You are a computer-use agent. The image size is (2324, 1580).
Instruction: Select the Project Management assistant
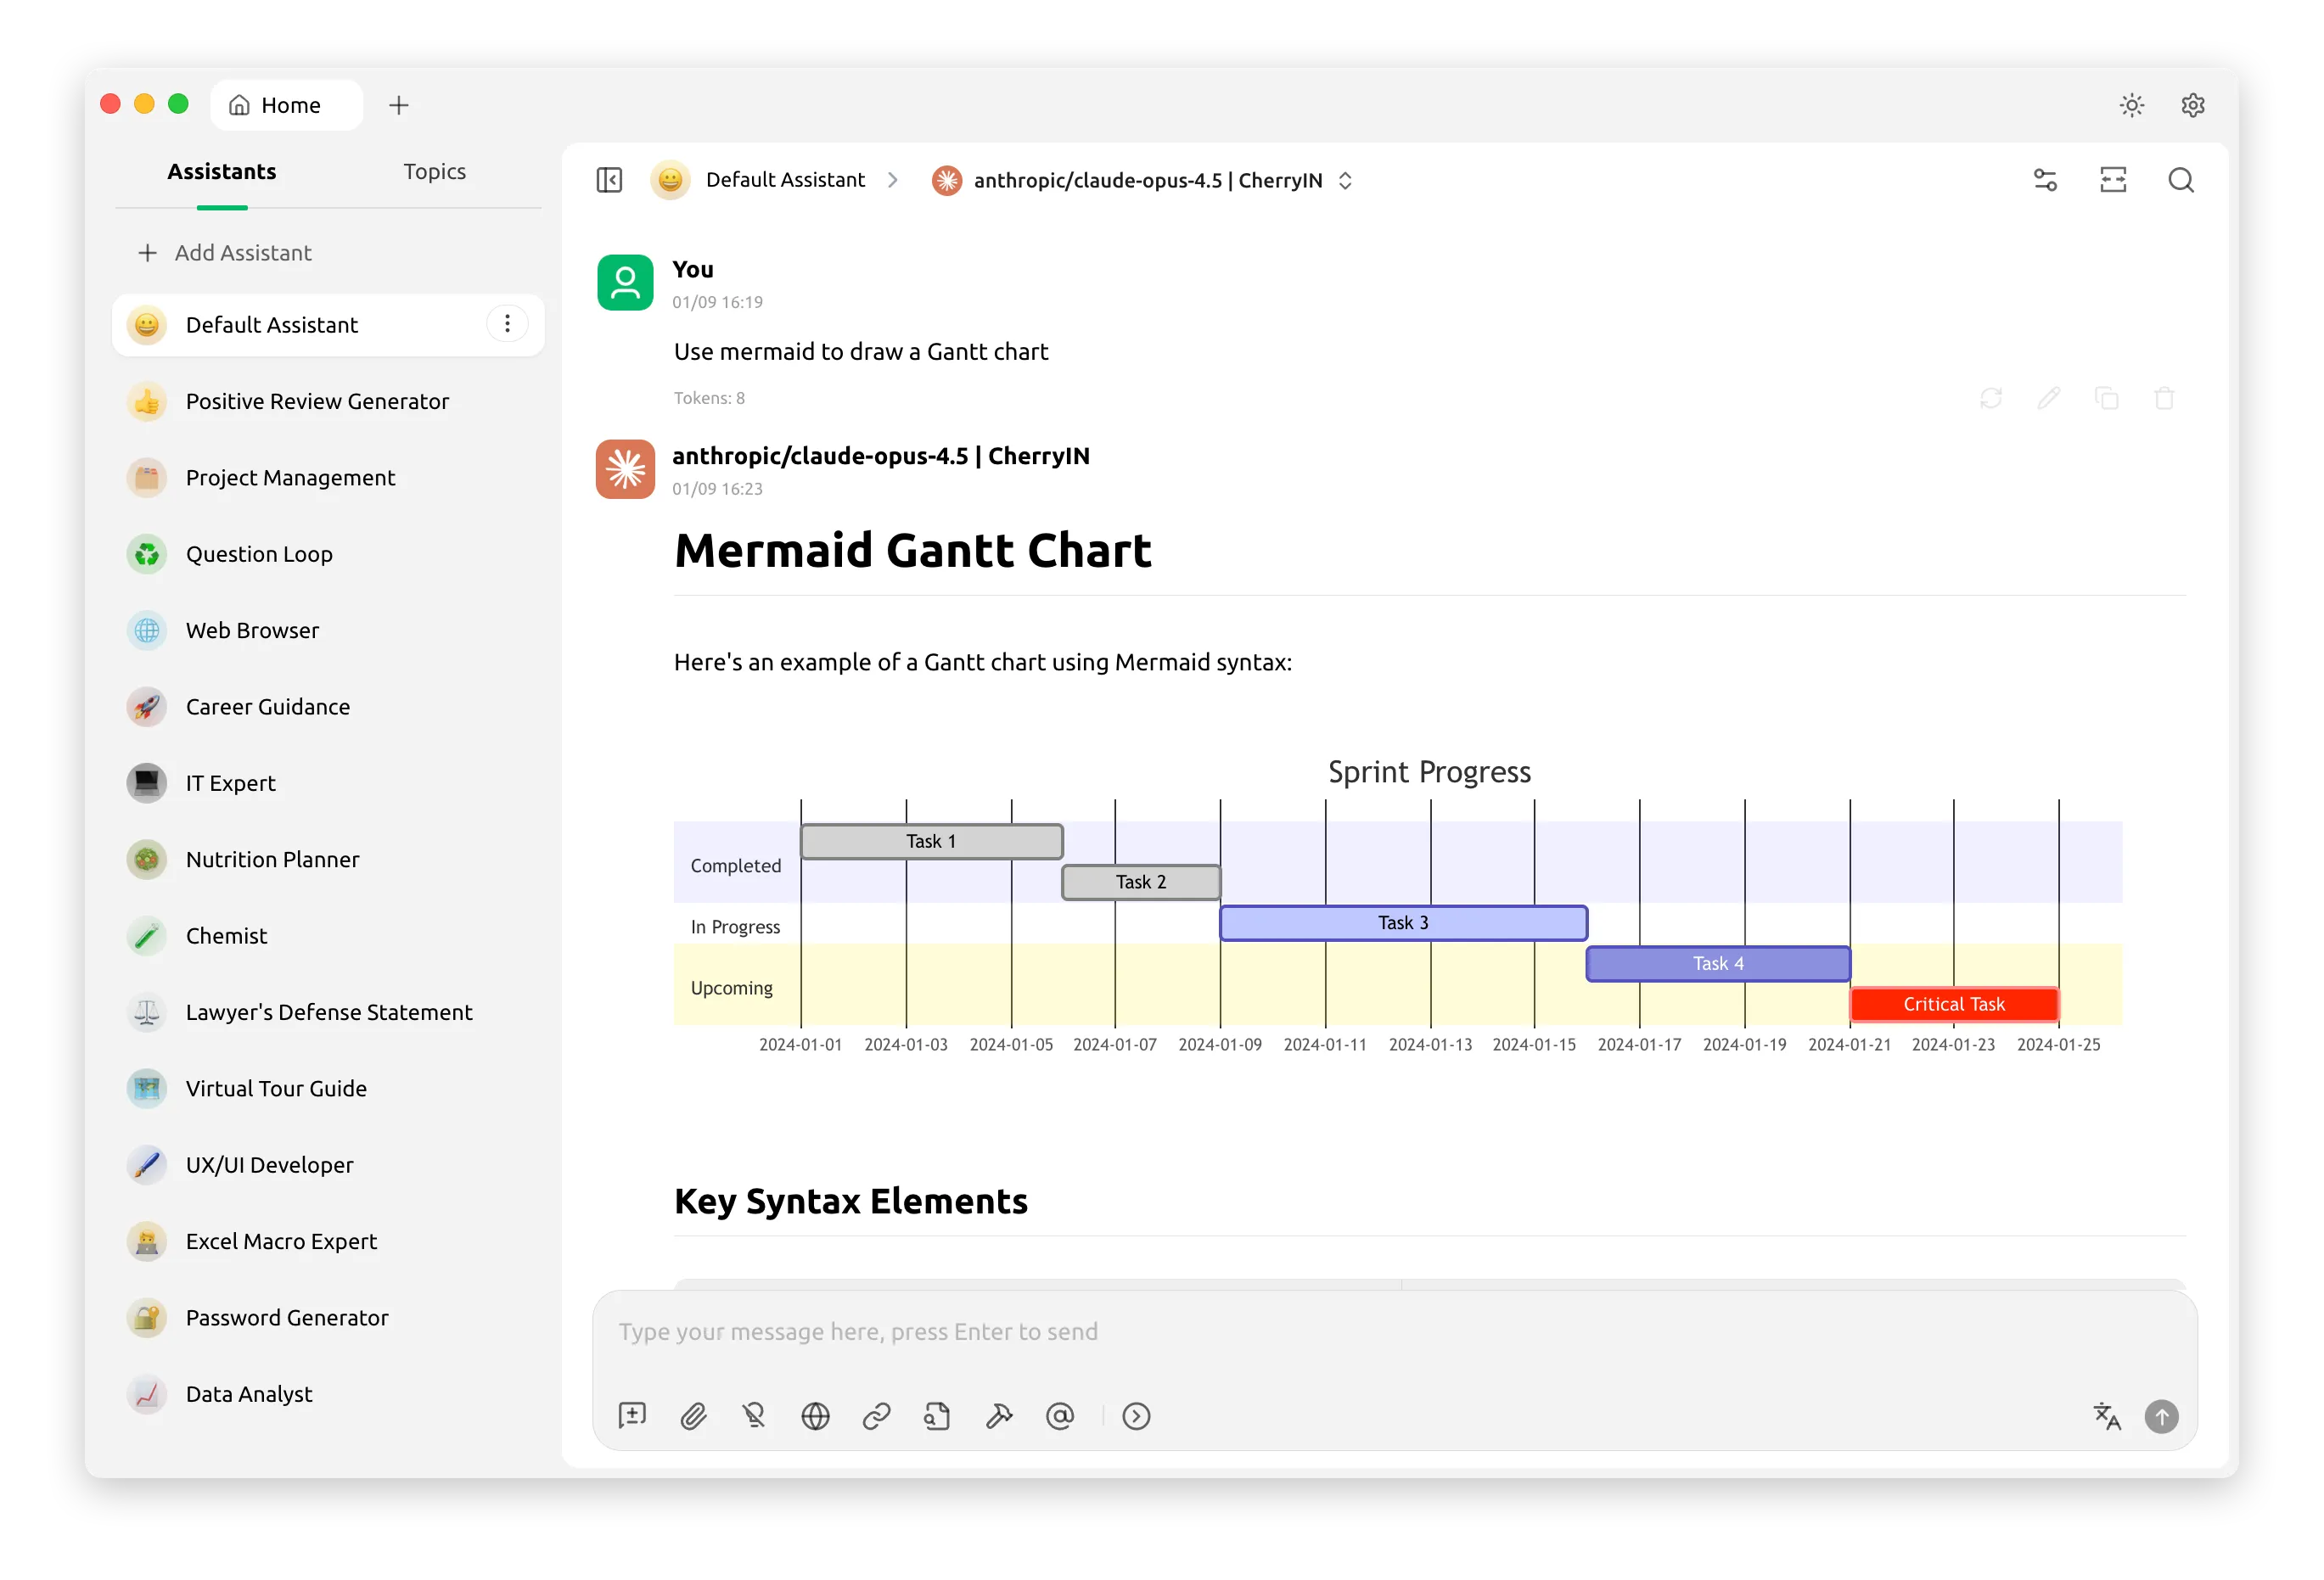[x=290, y=478]
